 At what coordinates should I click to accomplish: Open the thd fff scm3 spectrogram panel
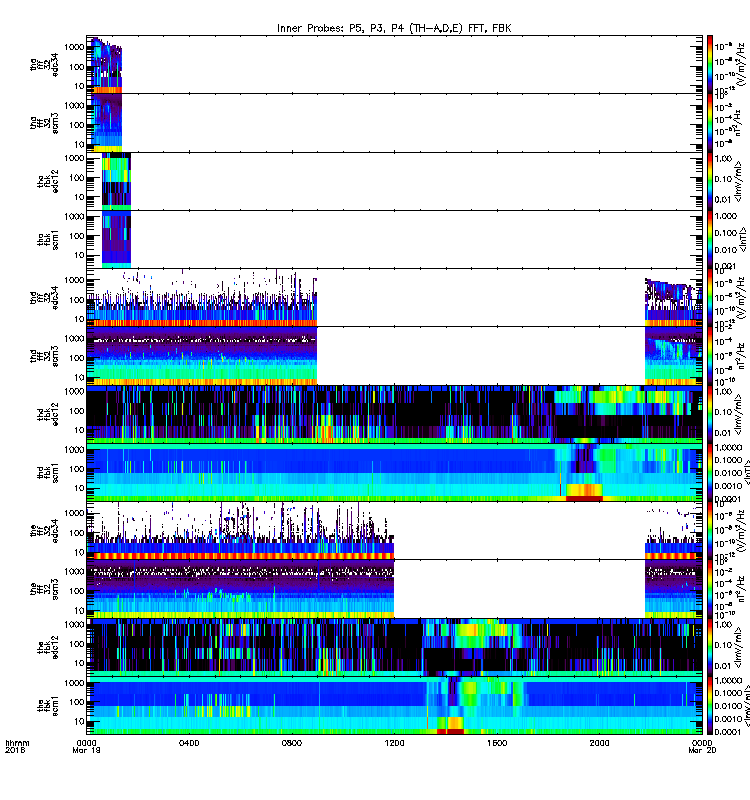point(394,356)
